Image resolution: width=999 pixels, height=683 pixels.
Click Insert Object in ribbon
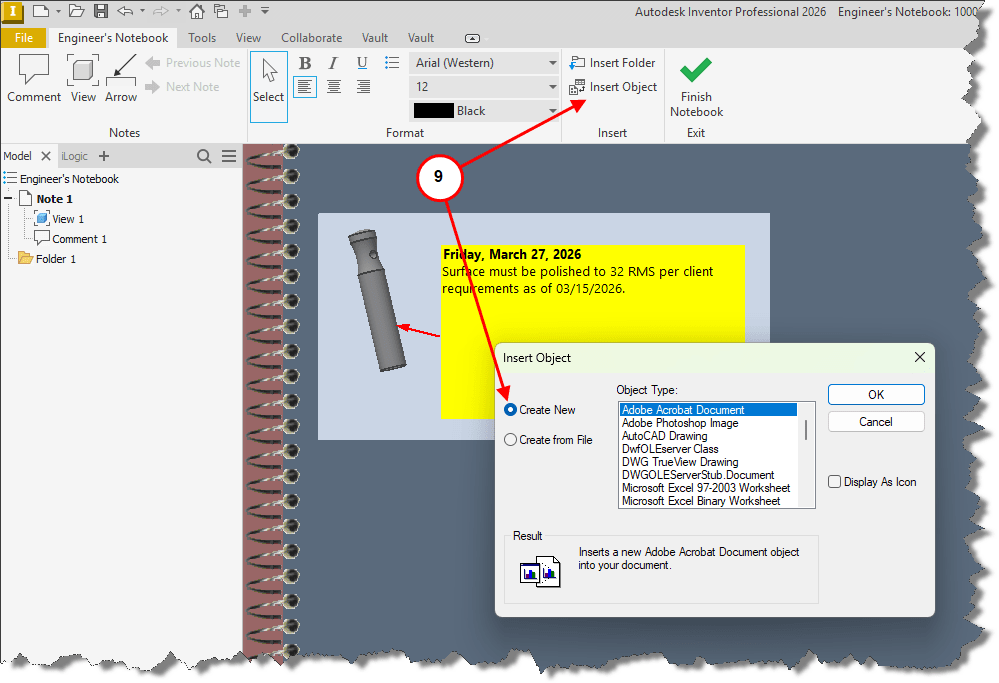(613, 87)
